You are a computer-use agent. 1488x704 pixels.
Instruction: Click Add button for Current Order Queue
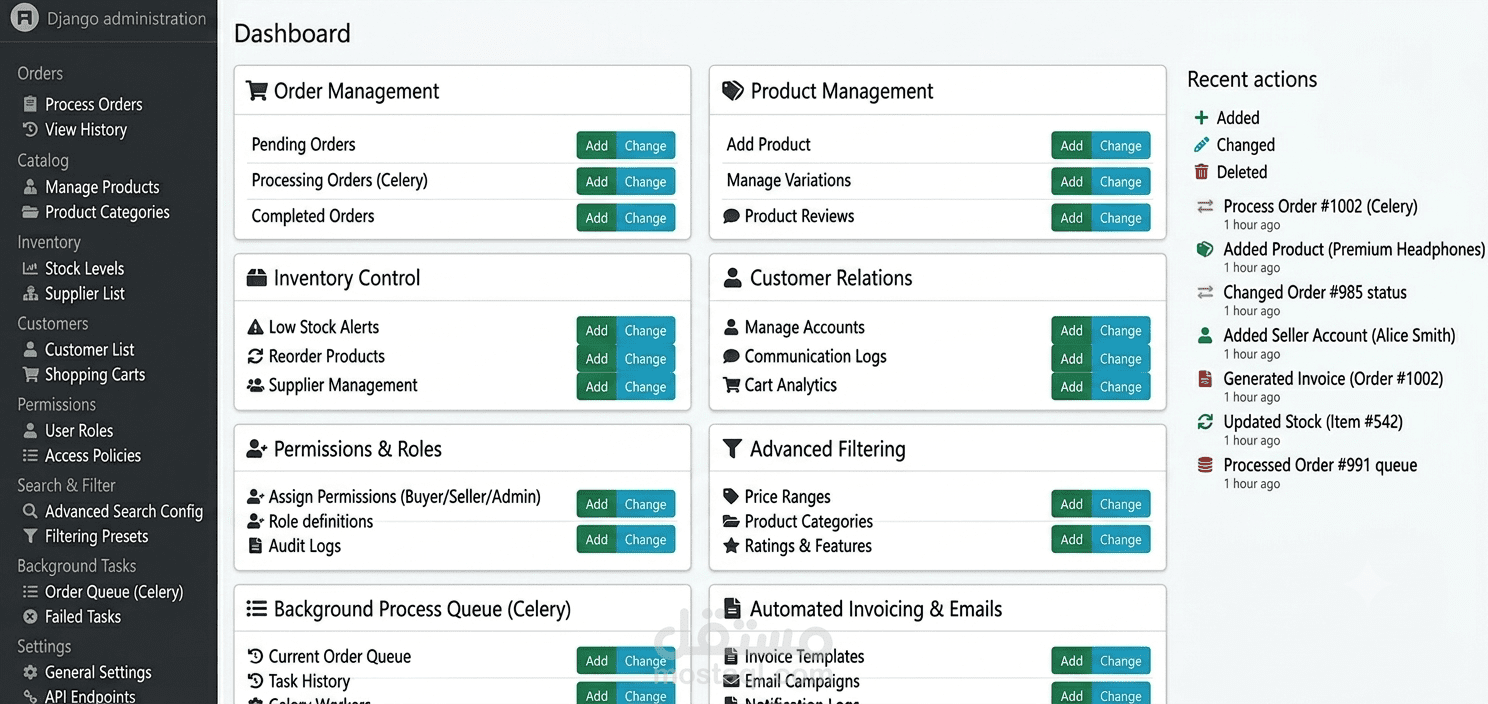pos(597,660)
